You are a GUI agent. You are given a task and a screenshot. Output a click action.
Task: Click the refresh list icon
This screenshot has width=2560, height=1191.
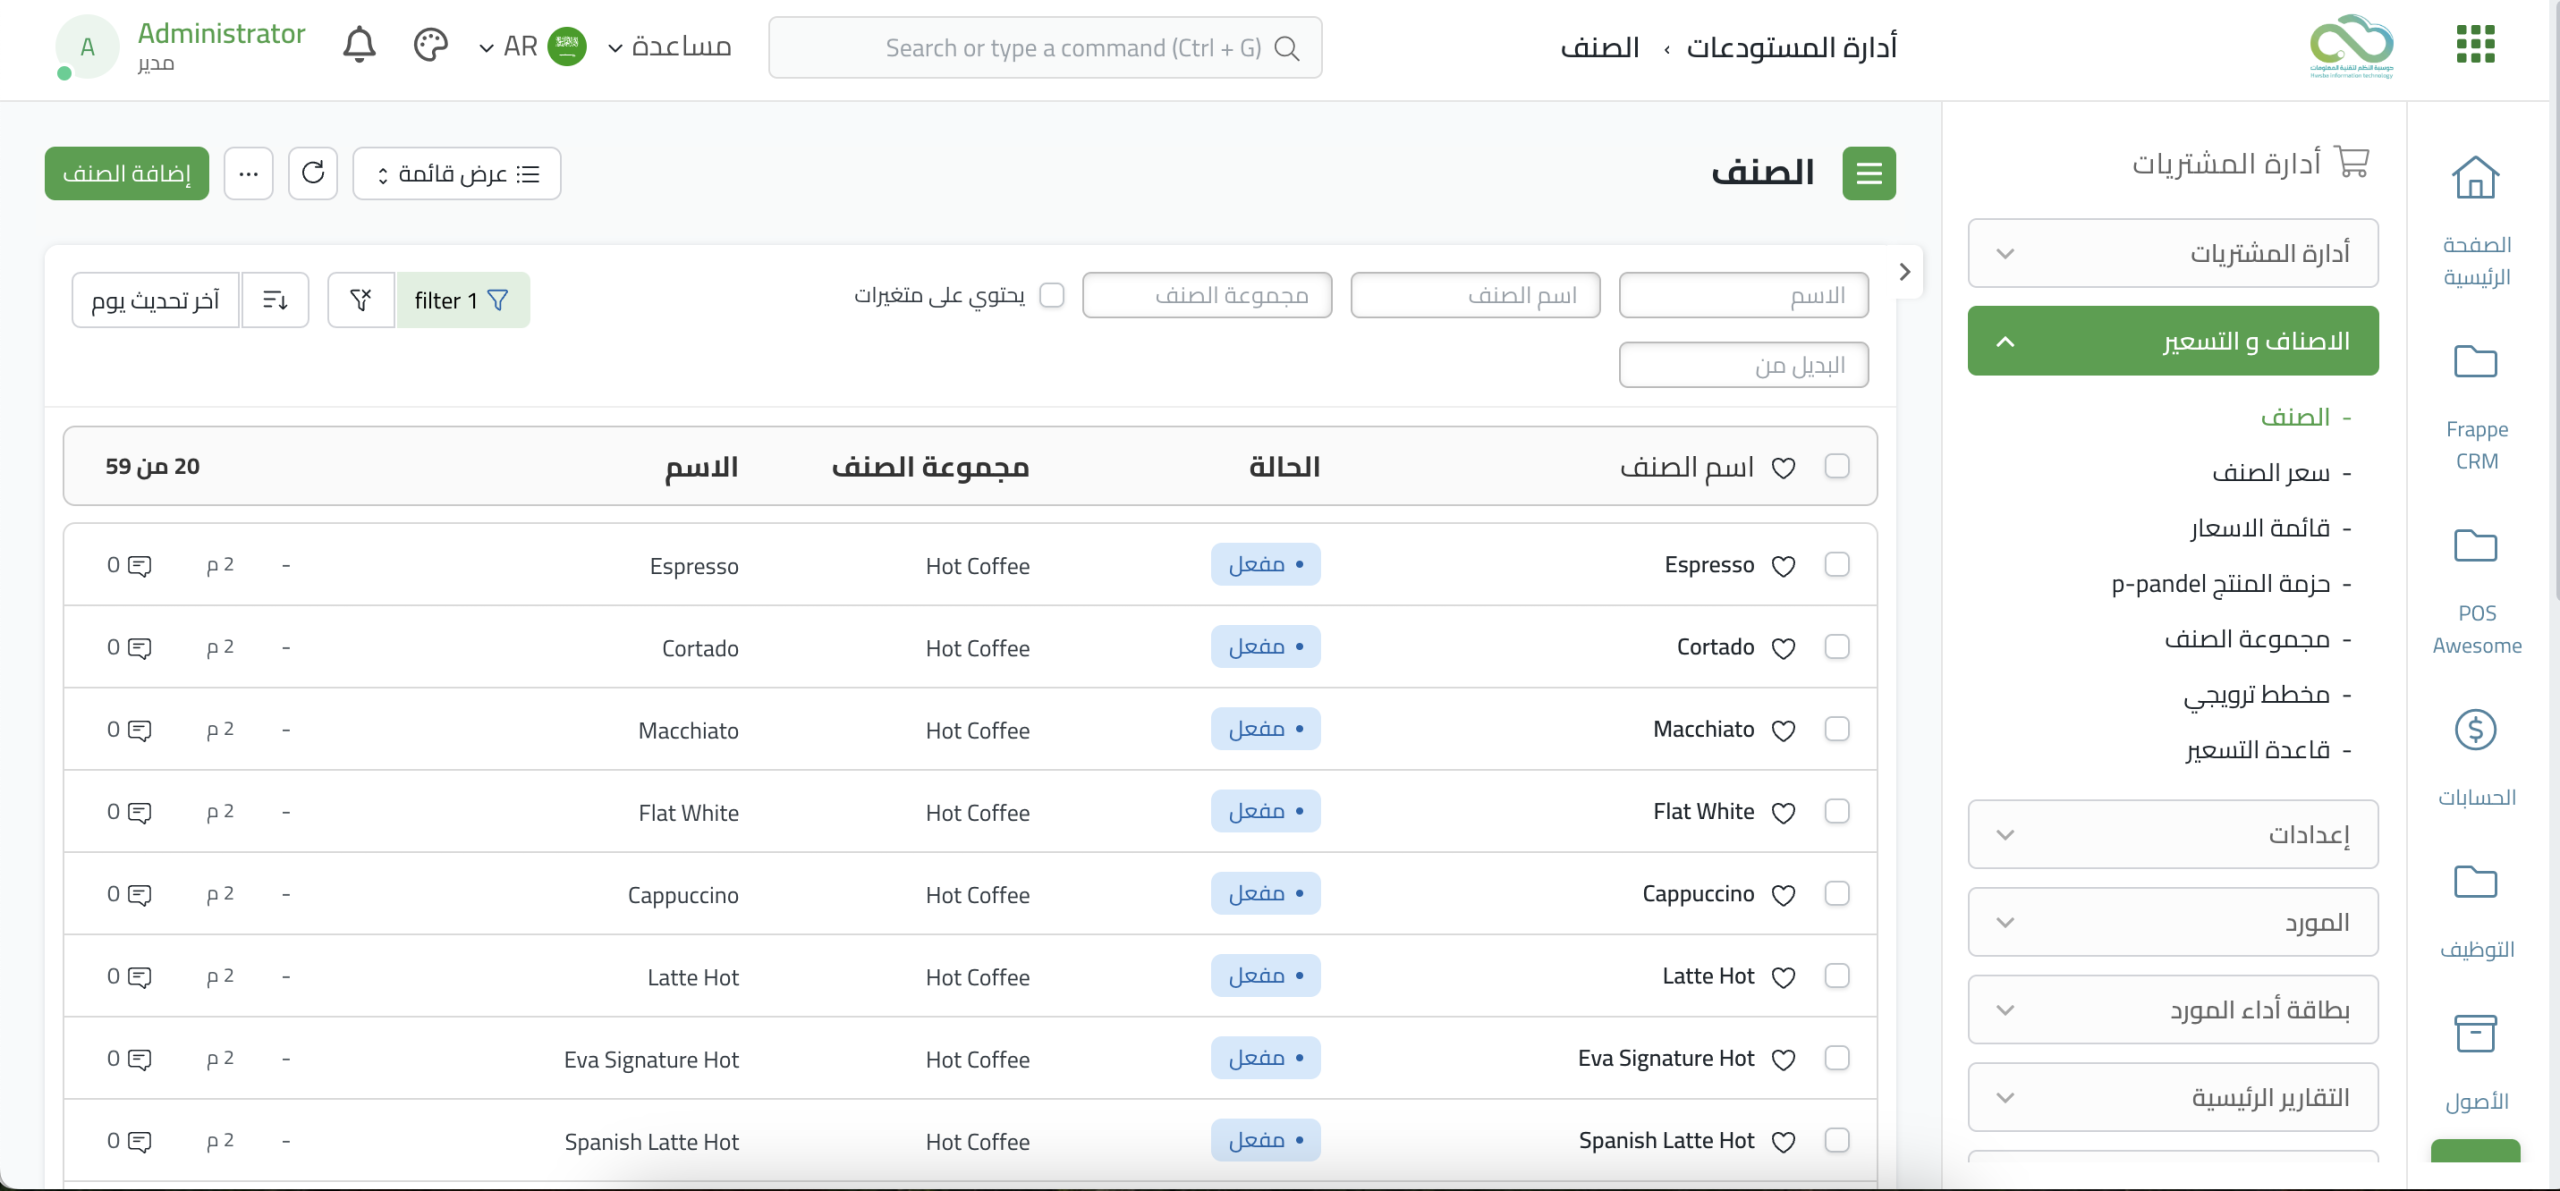point(313,173)
